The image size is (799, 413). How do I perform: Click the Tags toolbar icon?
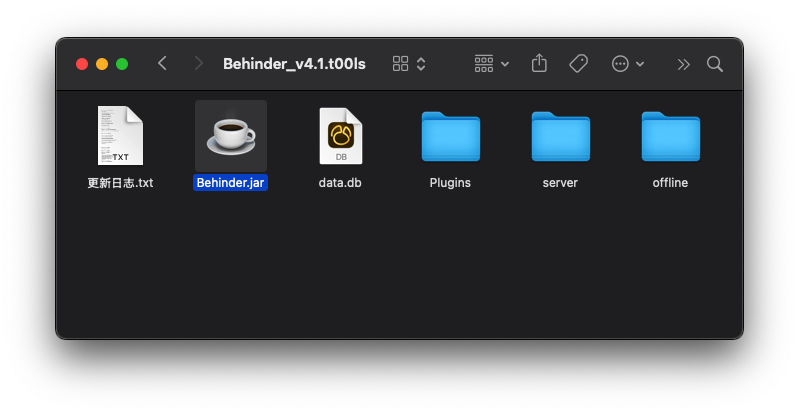tap(579, 64)
